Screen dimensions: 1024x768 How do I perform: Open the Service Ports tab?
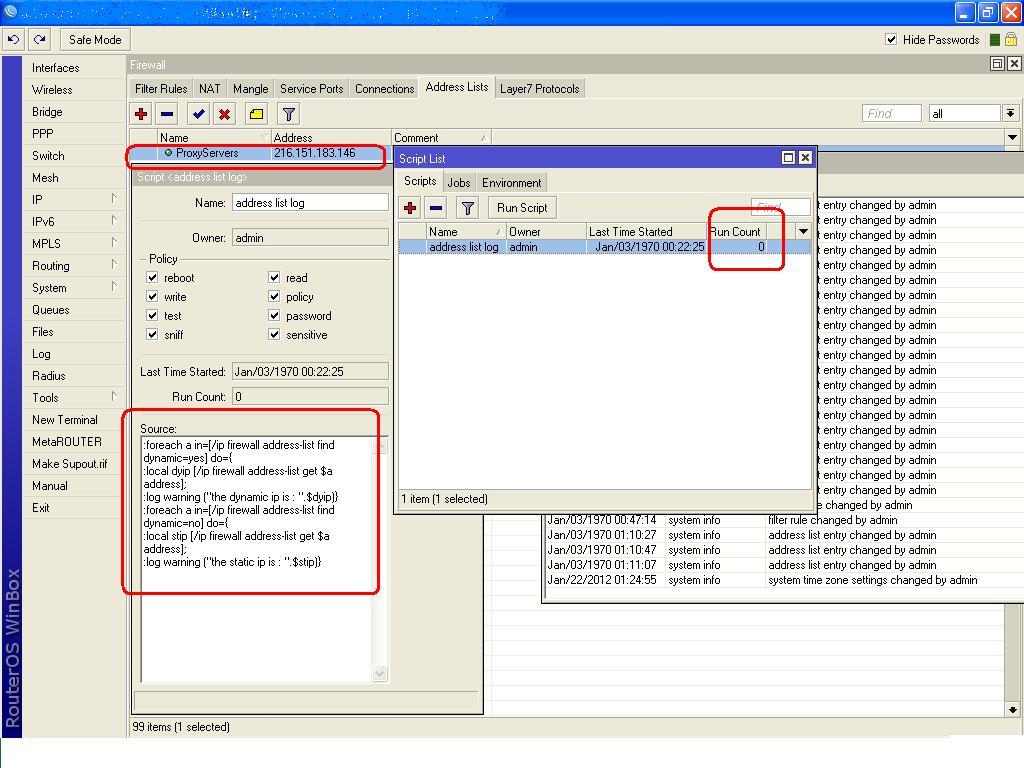coord(312,89)
